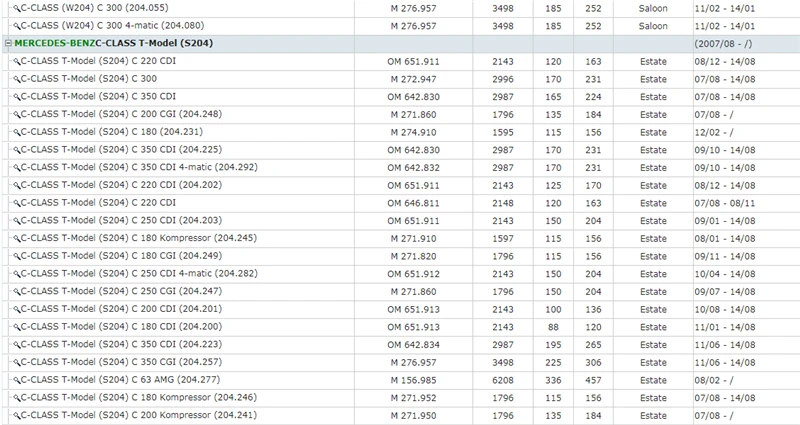
Task: Click magnifier icon for C 180 (204.231)
Action: [x=17, y=132]
